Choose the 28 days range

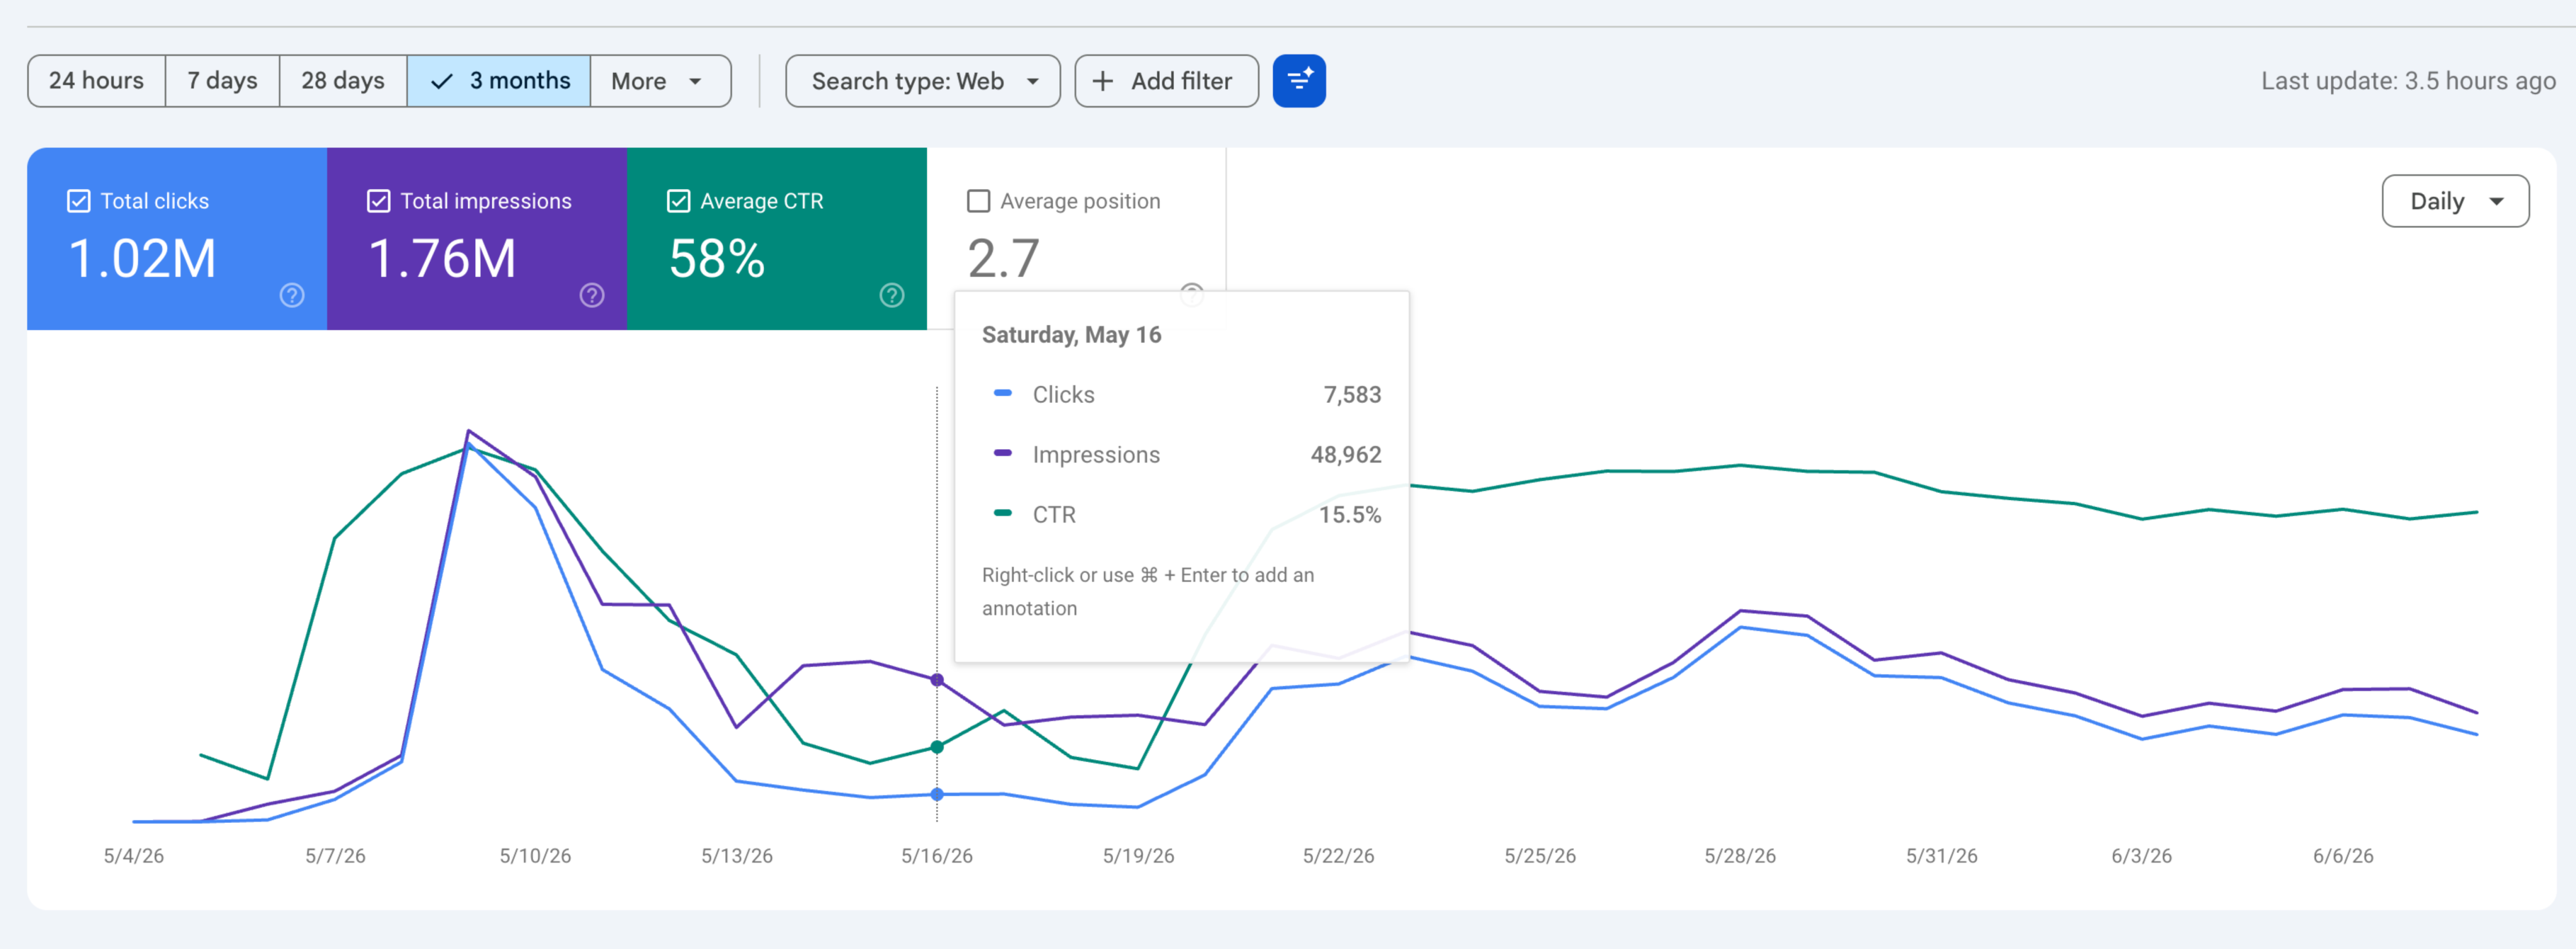[343, 81]
